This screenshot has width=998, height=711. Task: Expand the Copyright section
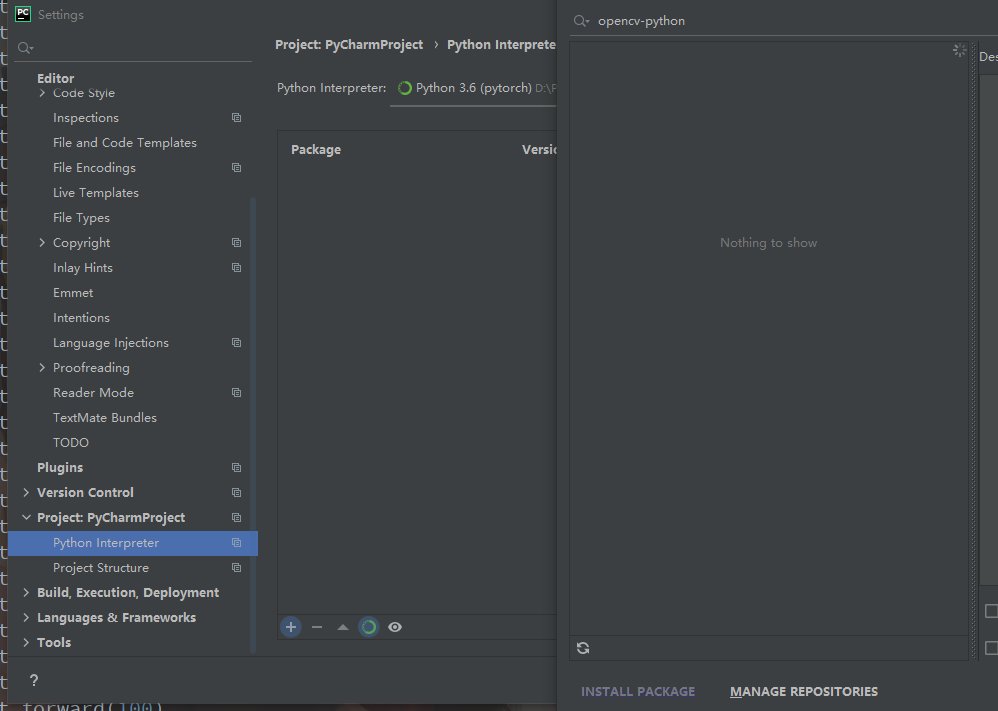pyautogui.click(x=42, y=243)
